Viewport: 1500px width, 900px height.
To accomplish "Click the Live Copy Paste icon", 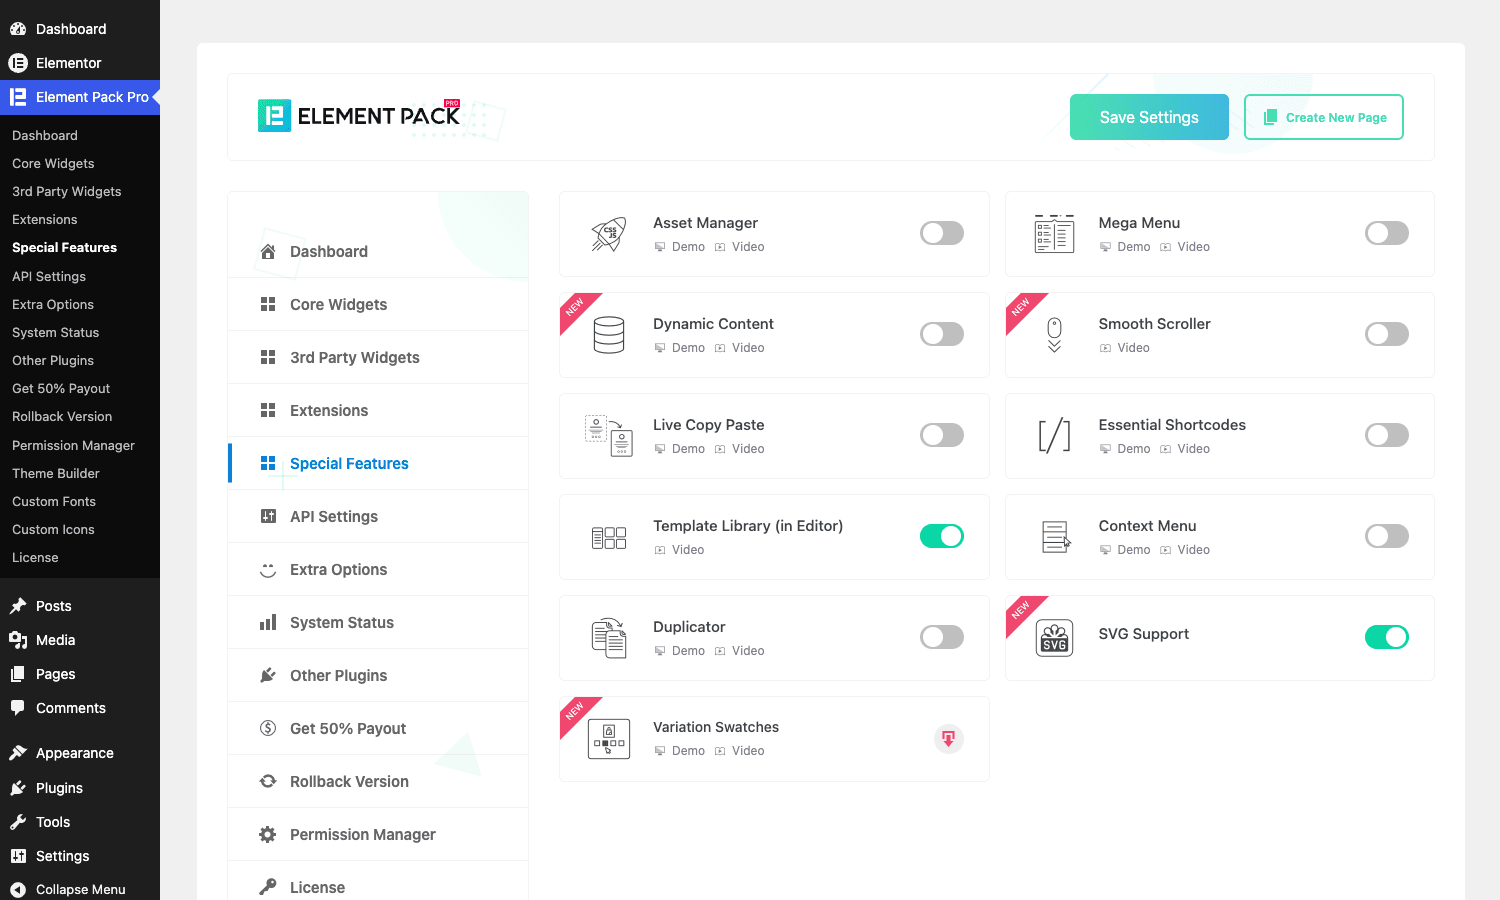I will click(609, 436).
